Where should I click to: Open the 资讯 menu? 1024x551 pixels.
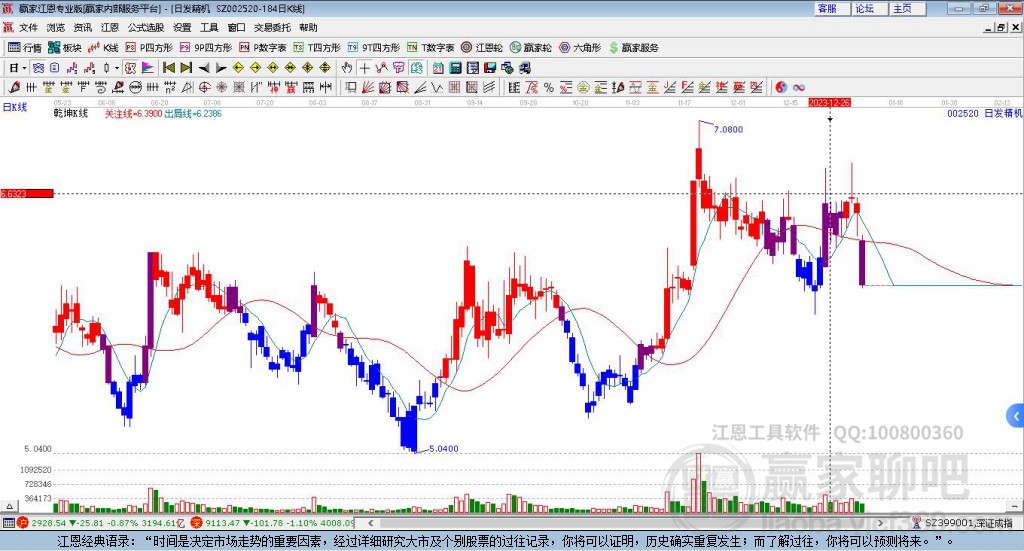pos(83,27)
